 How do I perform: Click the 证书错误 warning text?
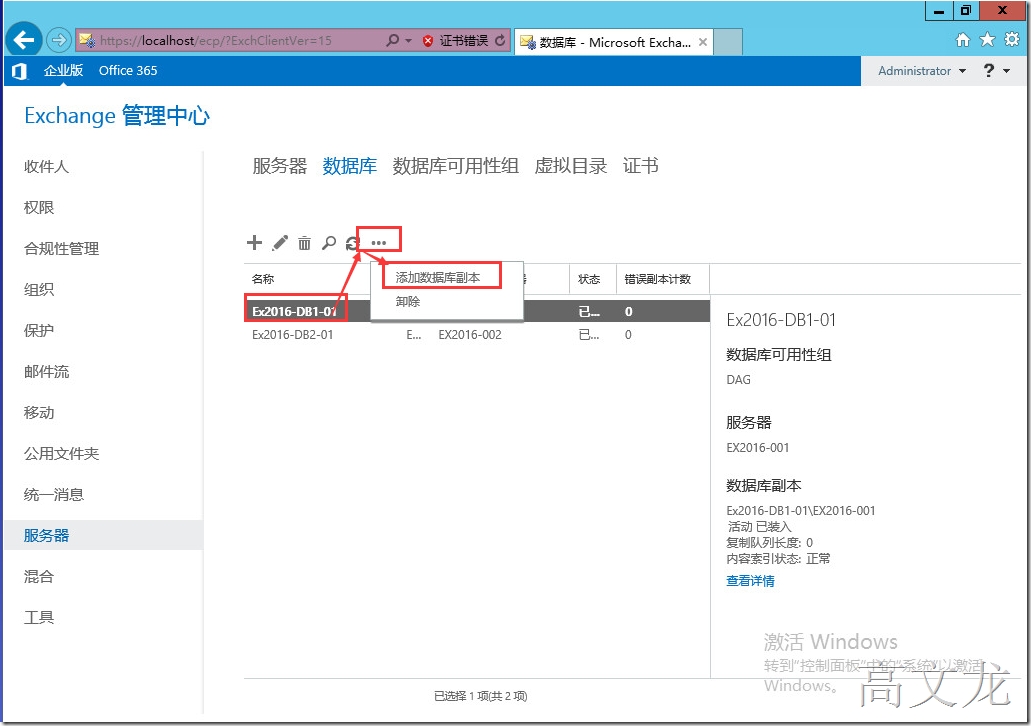pos(464,41)
